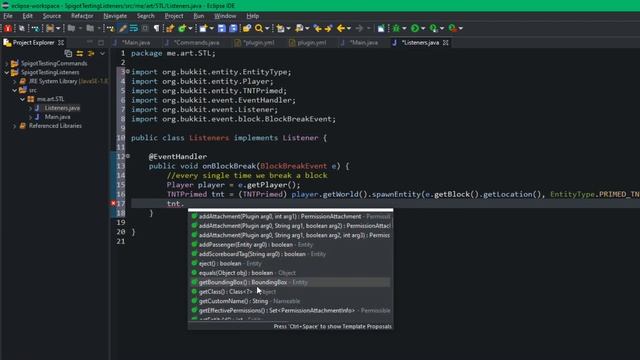Click the green new-class C icon

(182, 28)
